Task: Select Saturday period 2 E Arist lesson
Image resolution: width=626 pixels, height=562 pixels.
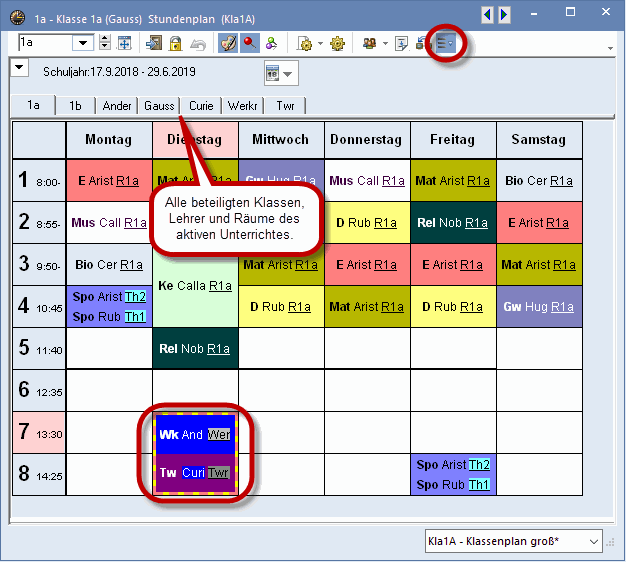Action: point(539,223)
